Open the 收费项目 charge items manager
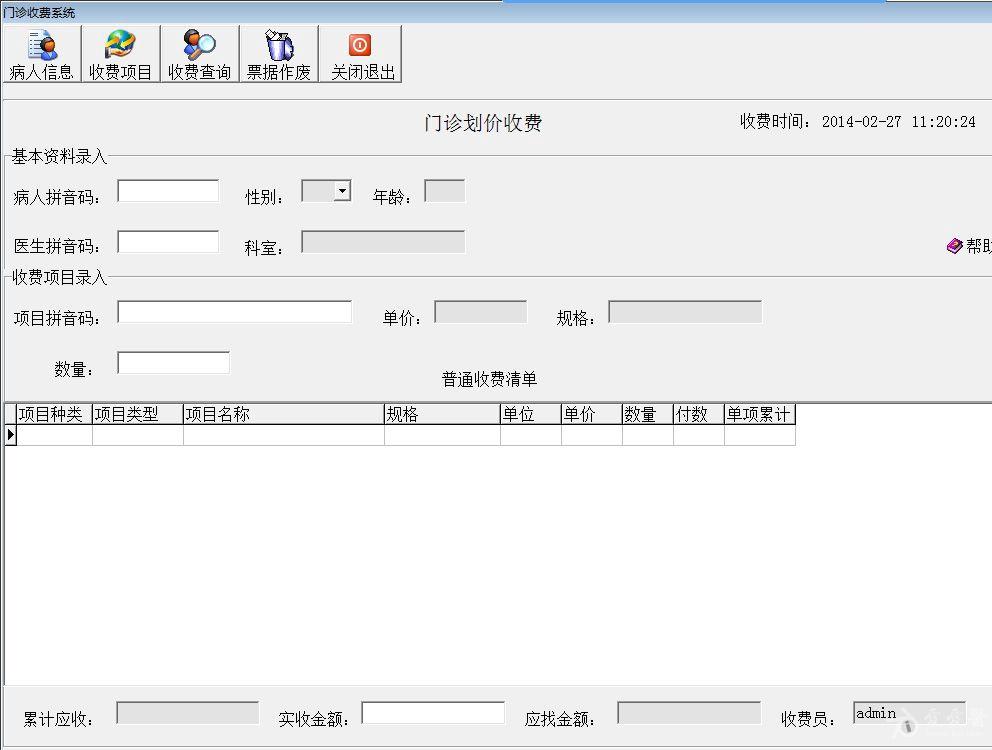The image size is (992, 750). coord(119,54)
